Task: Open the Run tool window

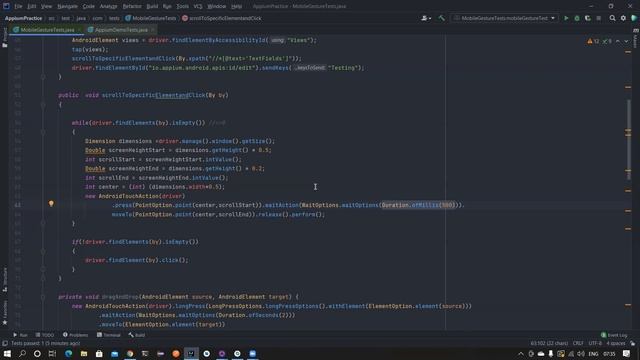Action: (20, 335)
